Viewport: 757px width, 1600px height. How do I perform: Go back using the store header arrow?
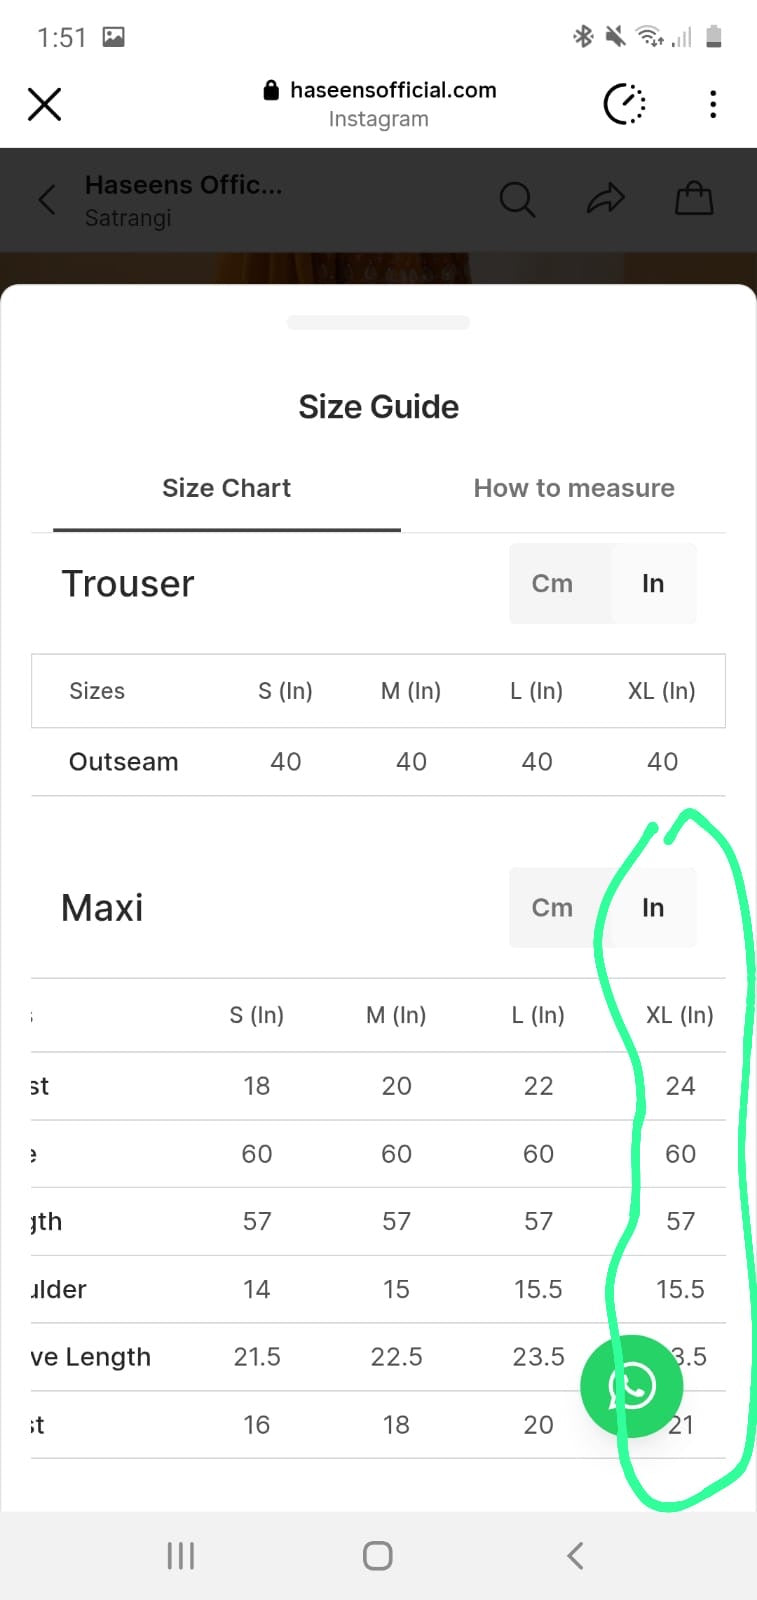click(x=46, y=200)
